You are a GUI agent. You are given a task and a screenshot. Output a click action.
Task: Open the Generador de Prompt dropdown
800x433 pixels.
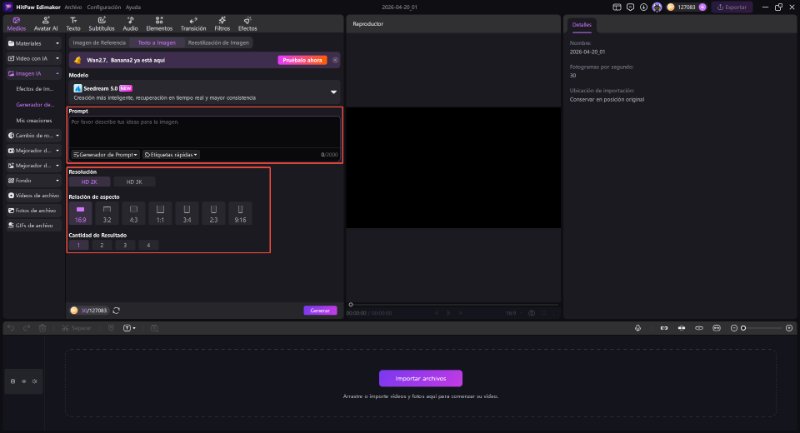click(105, 155)
